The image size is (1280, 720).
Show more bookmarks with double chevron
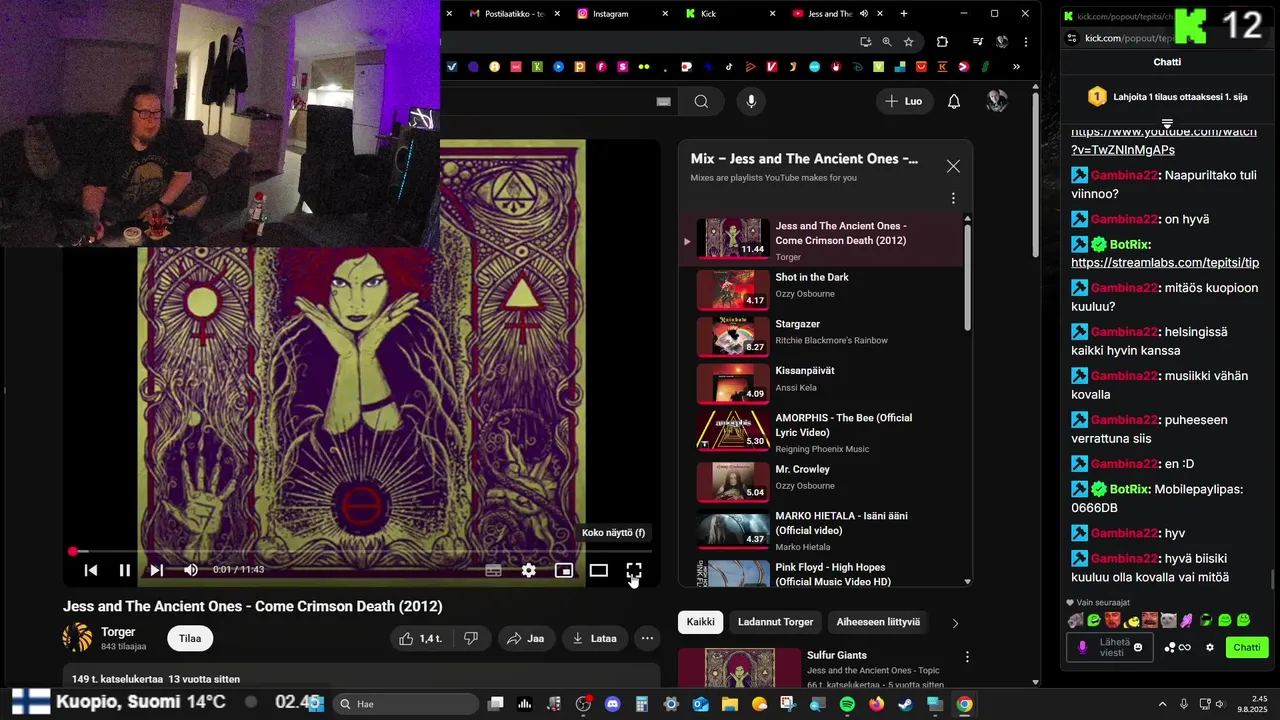(x=1016, y=67)
